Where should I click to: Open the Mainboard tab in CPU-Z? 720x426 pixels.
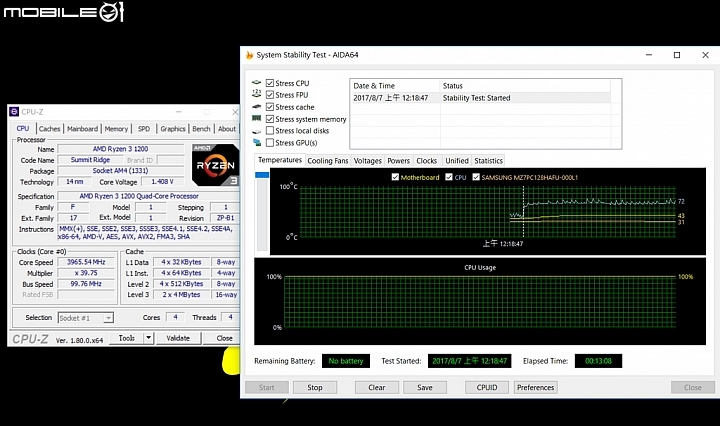click(83, 129)
